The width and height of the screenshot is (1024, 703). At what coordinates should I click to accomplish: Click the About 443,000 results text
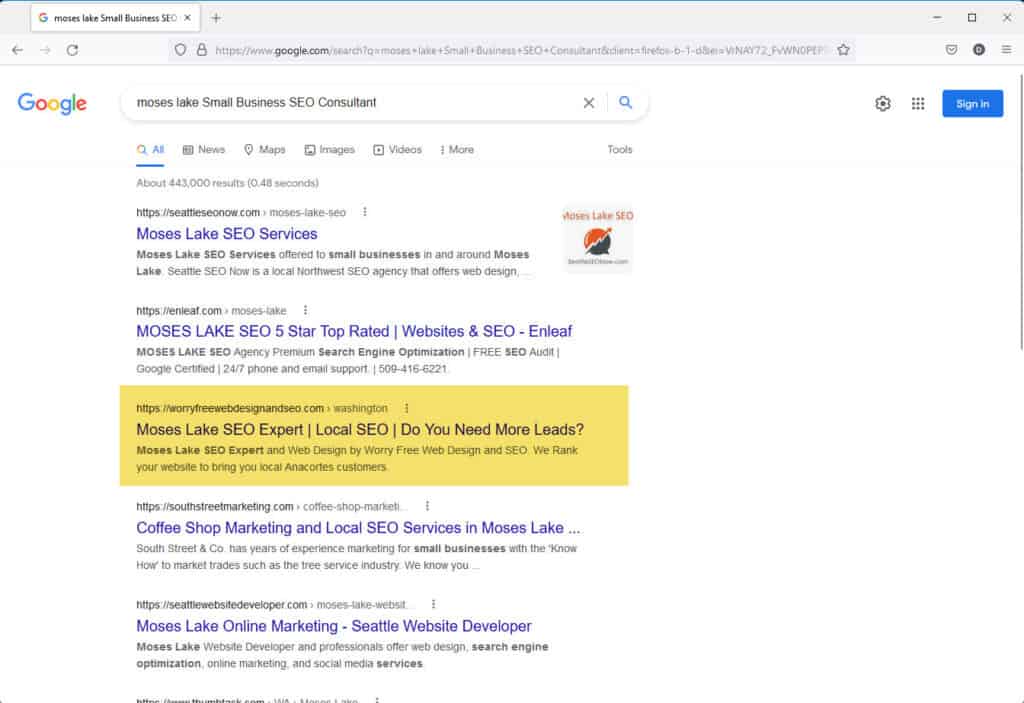227,183
